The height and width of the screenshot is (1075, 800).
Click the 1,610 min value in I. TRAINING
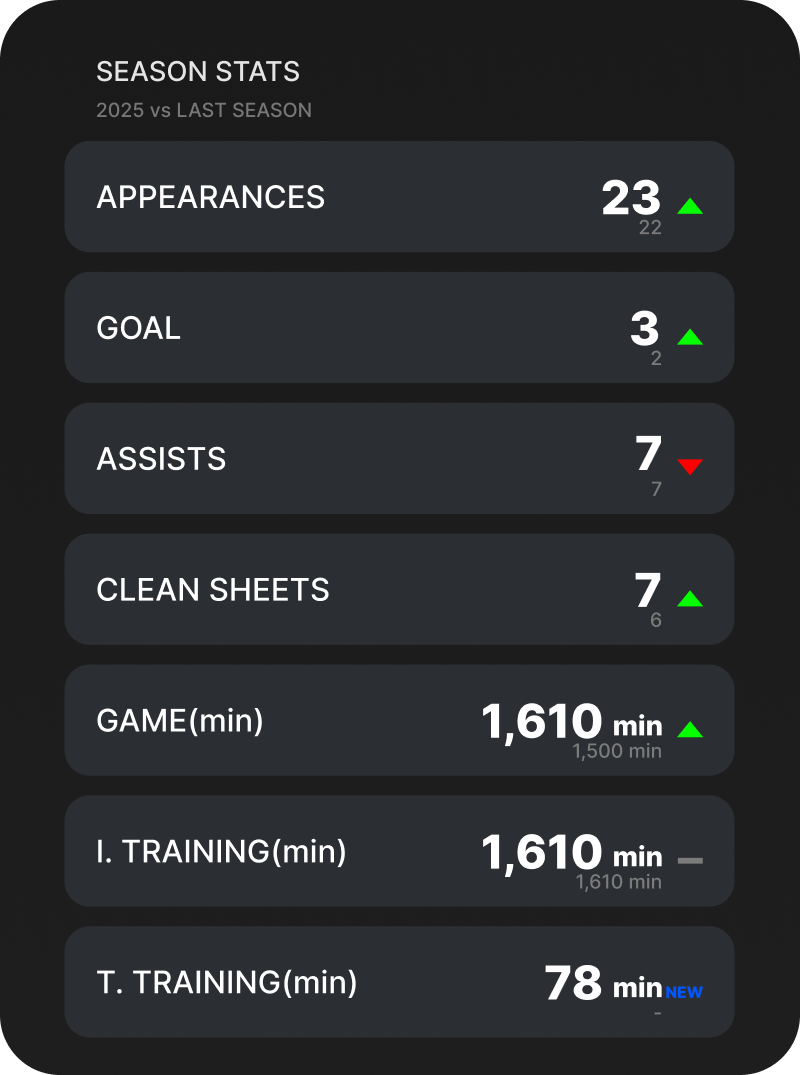click(572, 852)
